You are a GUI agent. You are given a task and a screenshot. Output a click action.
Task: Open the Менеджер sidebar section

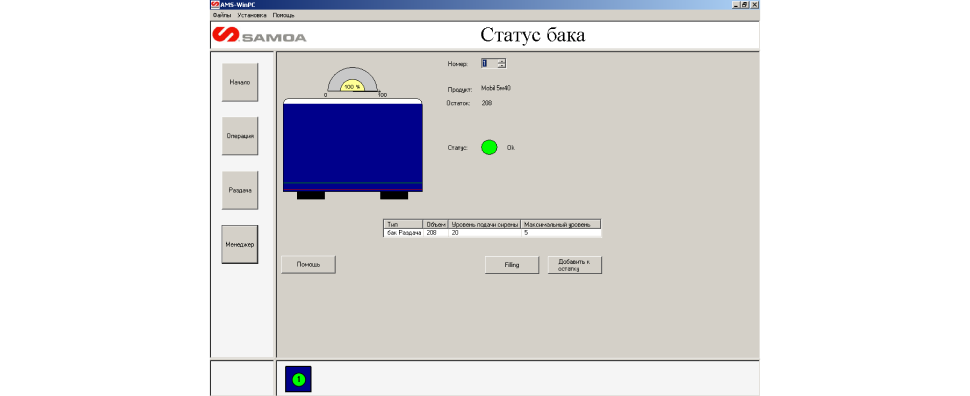click(x=239, y=244)
